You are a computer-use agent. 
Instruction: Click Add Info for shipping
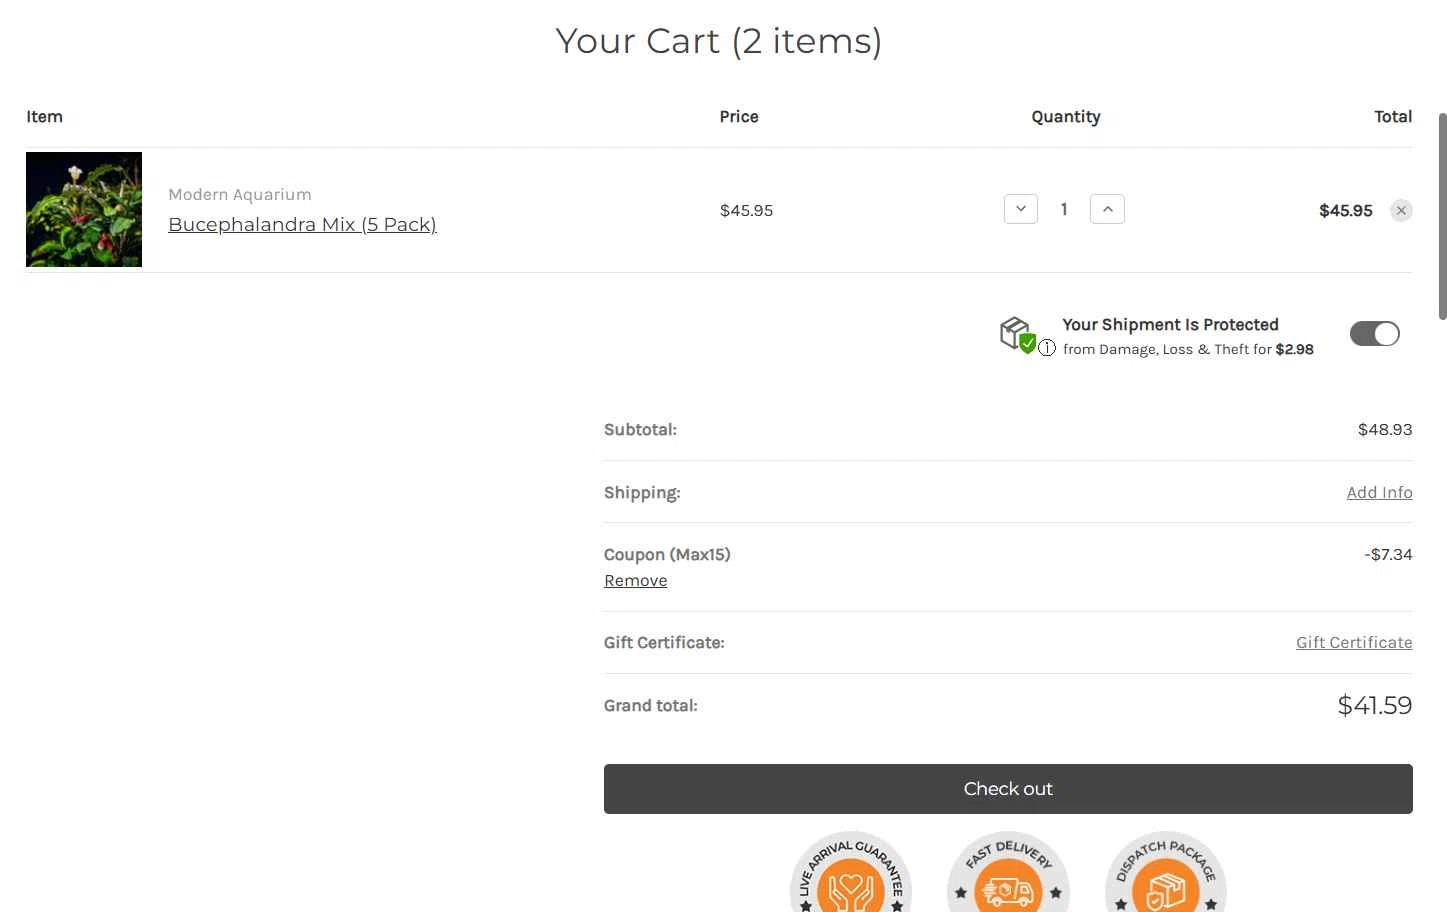1379,492
